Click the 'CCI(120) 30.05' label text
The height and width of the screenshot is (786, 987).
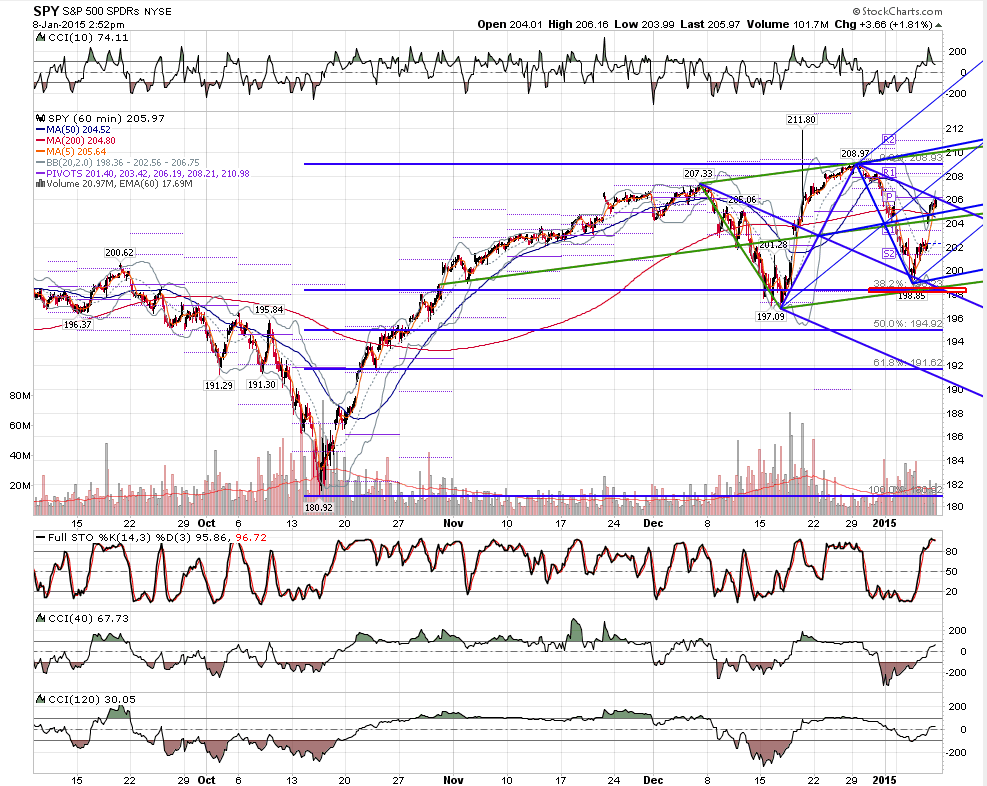pos(92,700)
